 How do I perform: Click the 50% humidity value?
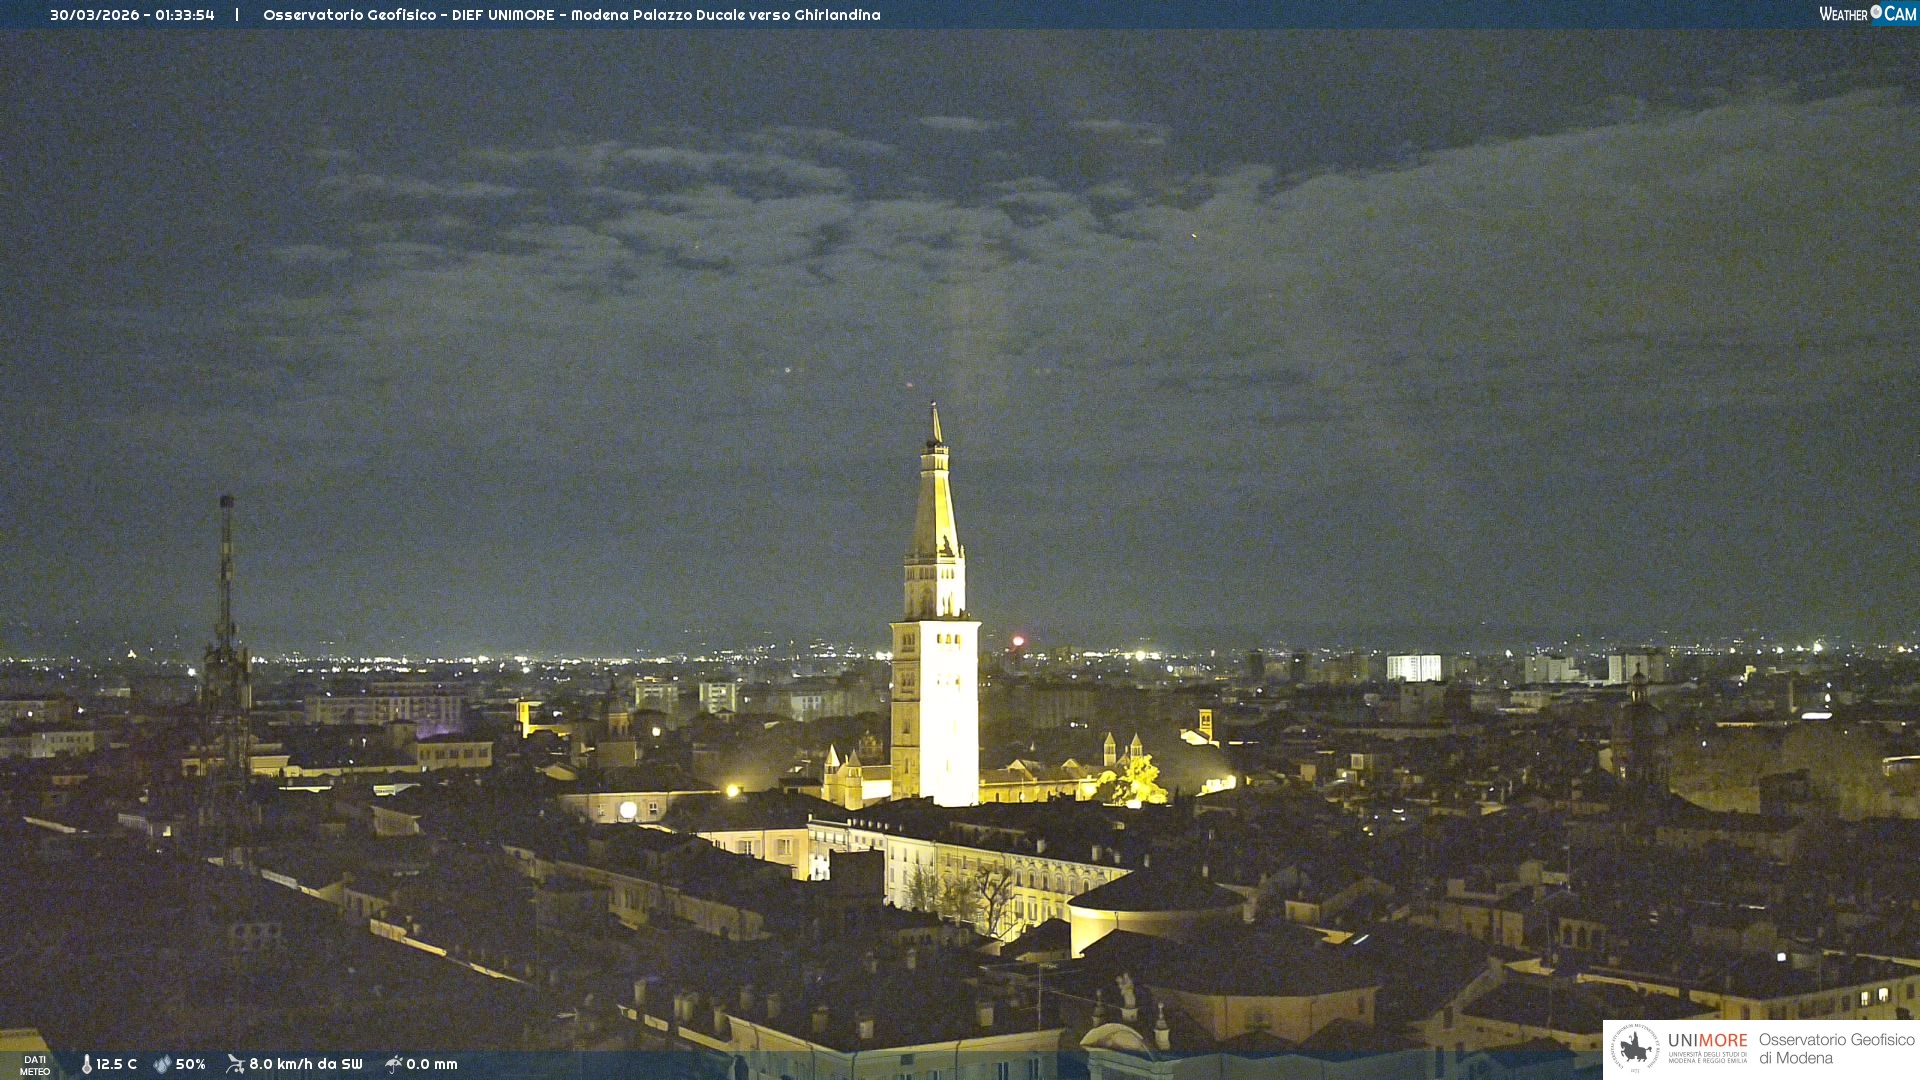190,1064
